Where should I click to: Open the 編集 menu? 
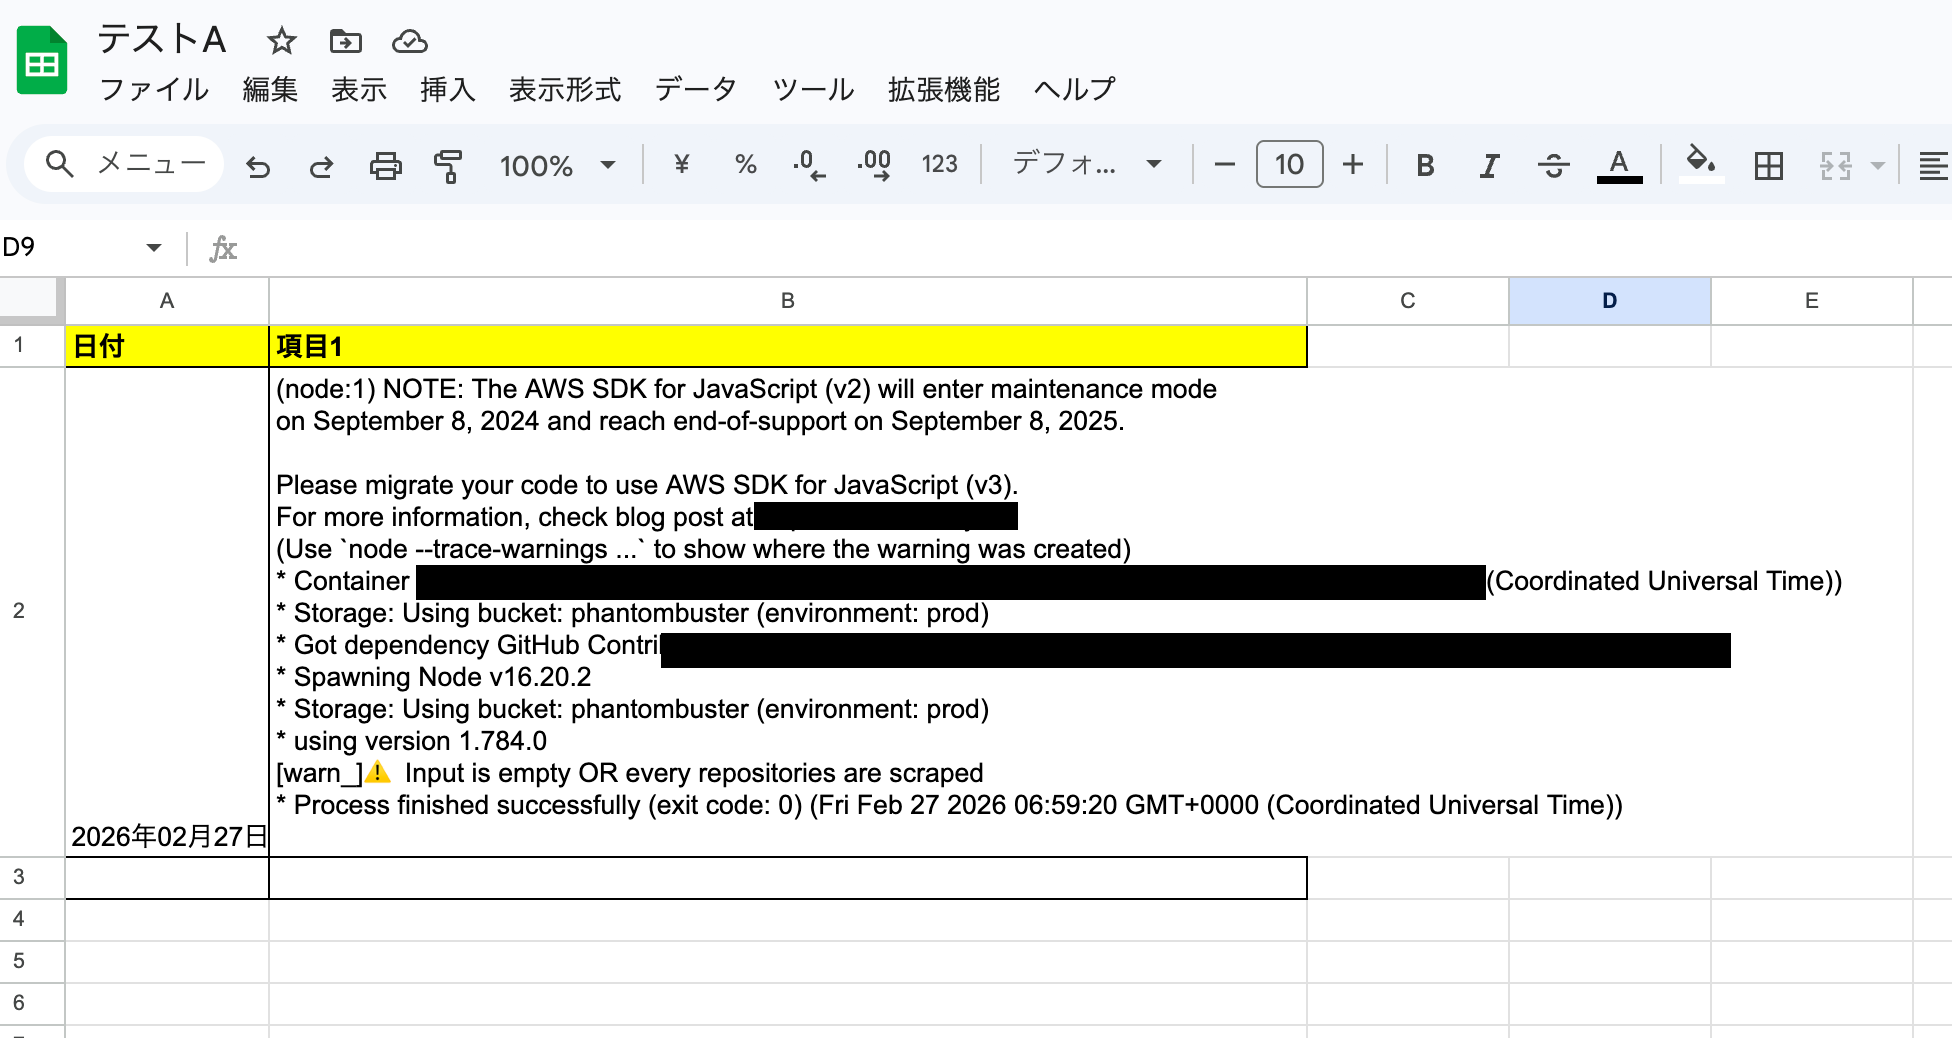click(270, 89)
